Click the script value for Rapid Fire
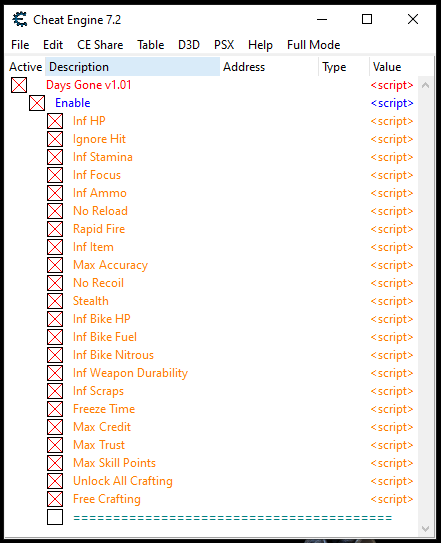The height and width of the screenshot is (543, 441). [x=392, y=229]
